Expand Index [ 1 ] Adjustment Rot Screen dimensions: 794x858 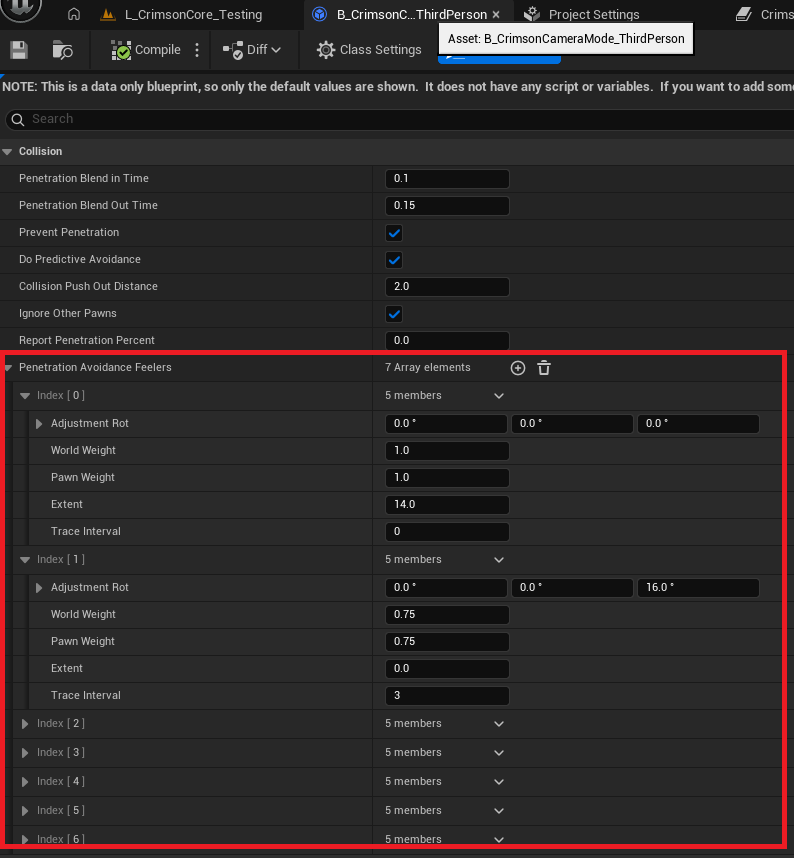pyautogui.click(x=39, y=588)
